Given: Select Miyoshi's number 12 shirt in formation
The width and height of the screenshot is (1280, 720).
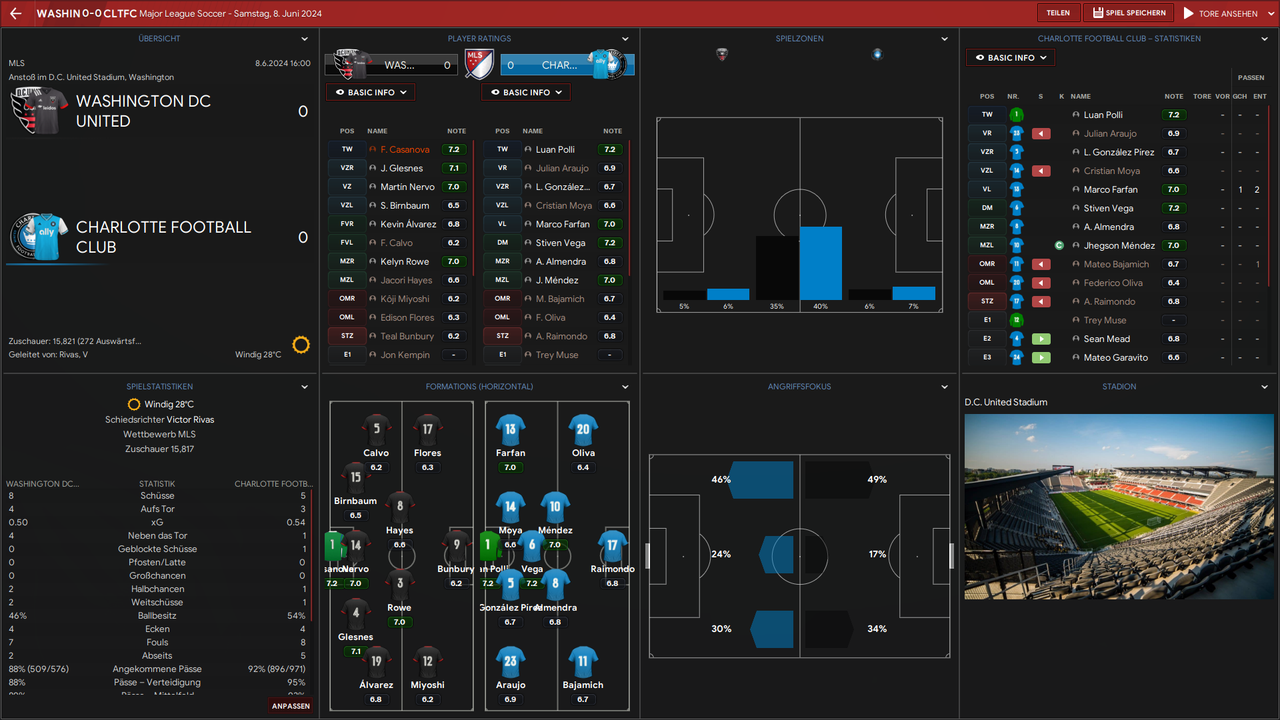Looking at the screenshot, I should click(x=427, y=662).
